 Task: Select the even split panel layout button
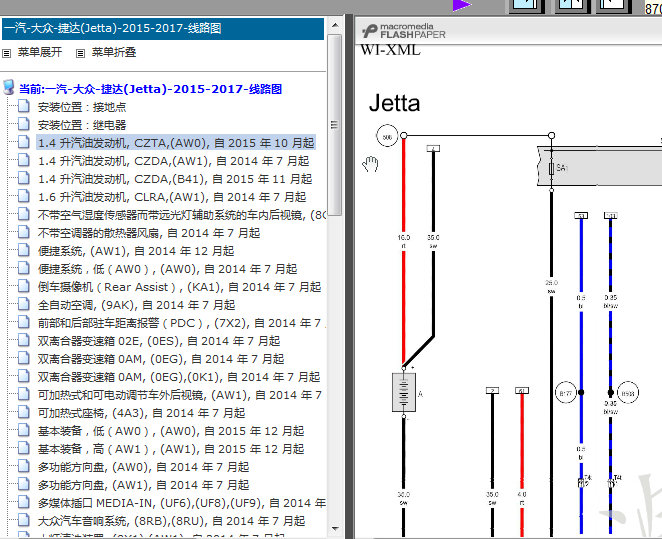click(x=571, y=5)
